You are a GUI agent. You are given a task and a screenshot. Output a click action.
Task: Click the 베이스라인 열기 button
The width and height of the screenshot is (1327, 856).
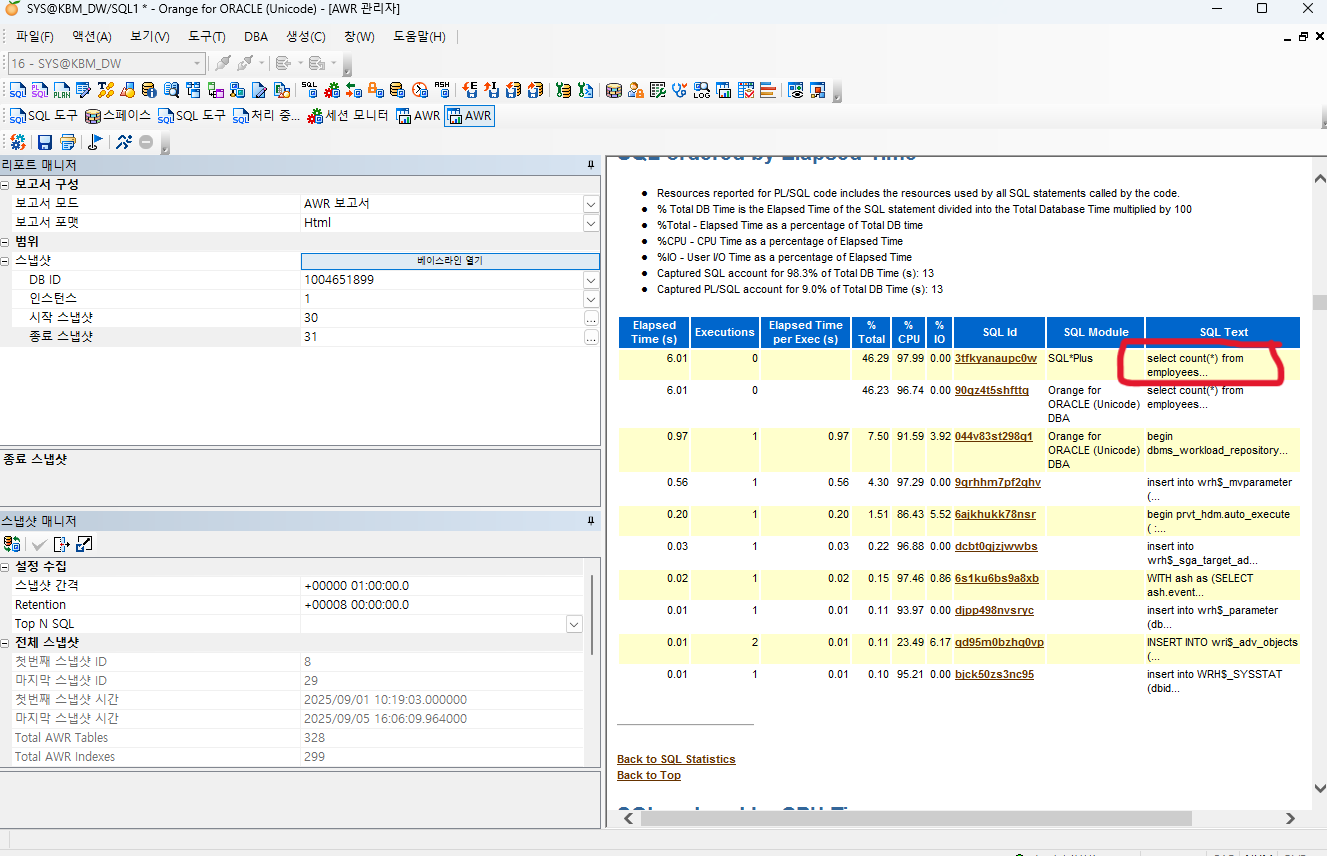coord(450,261)
